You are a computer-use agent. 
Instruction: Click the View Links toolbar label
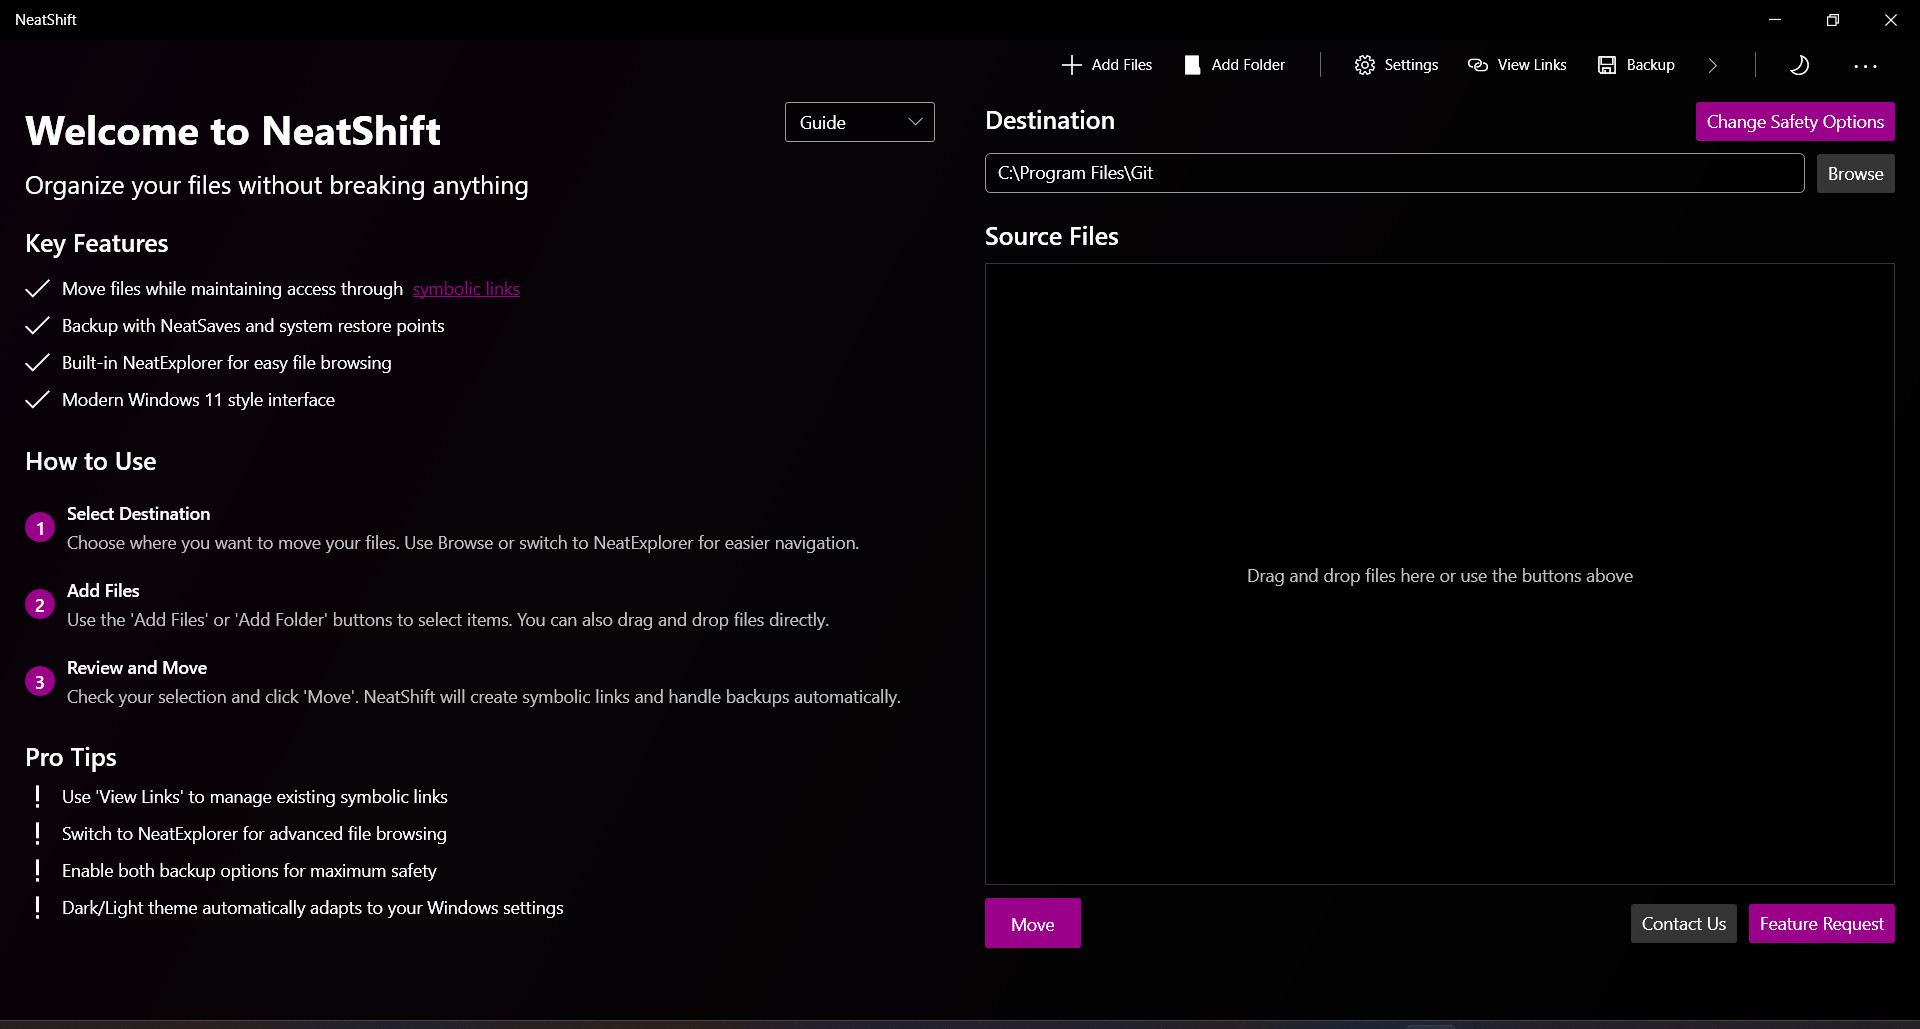1532,65
